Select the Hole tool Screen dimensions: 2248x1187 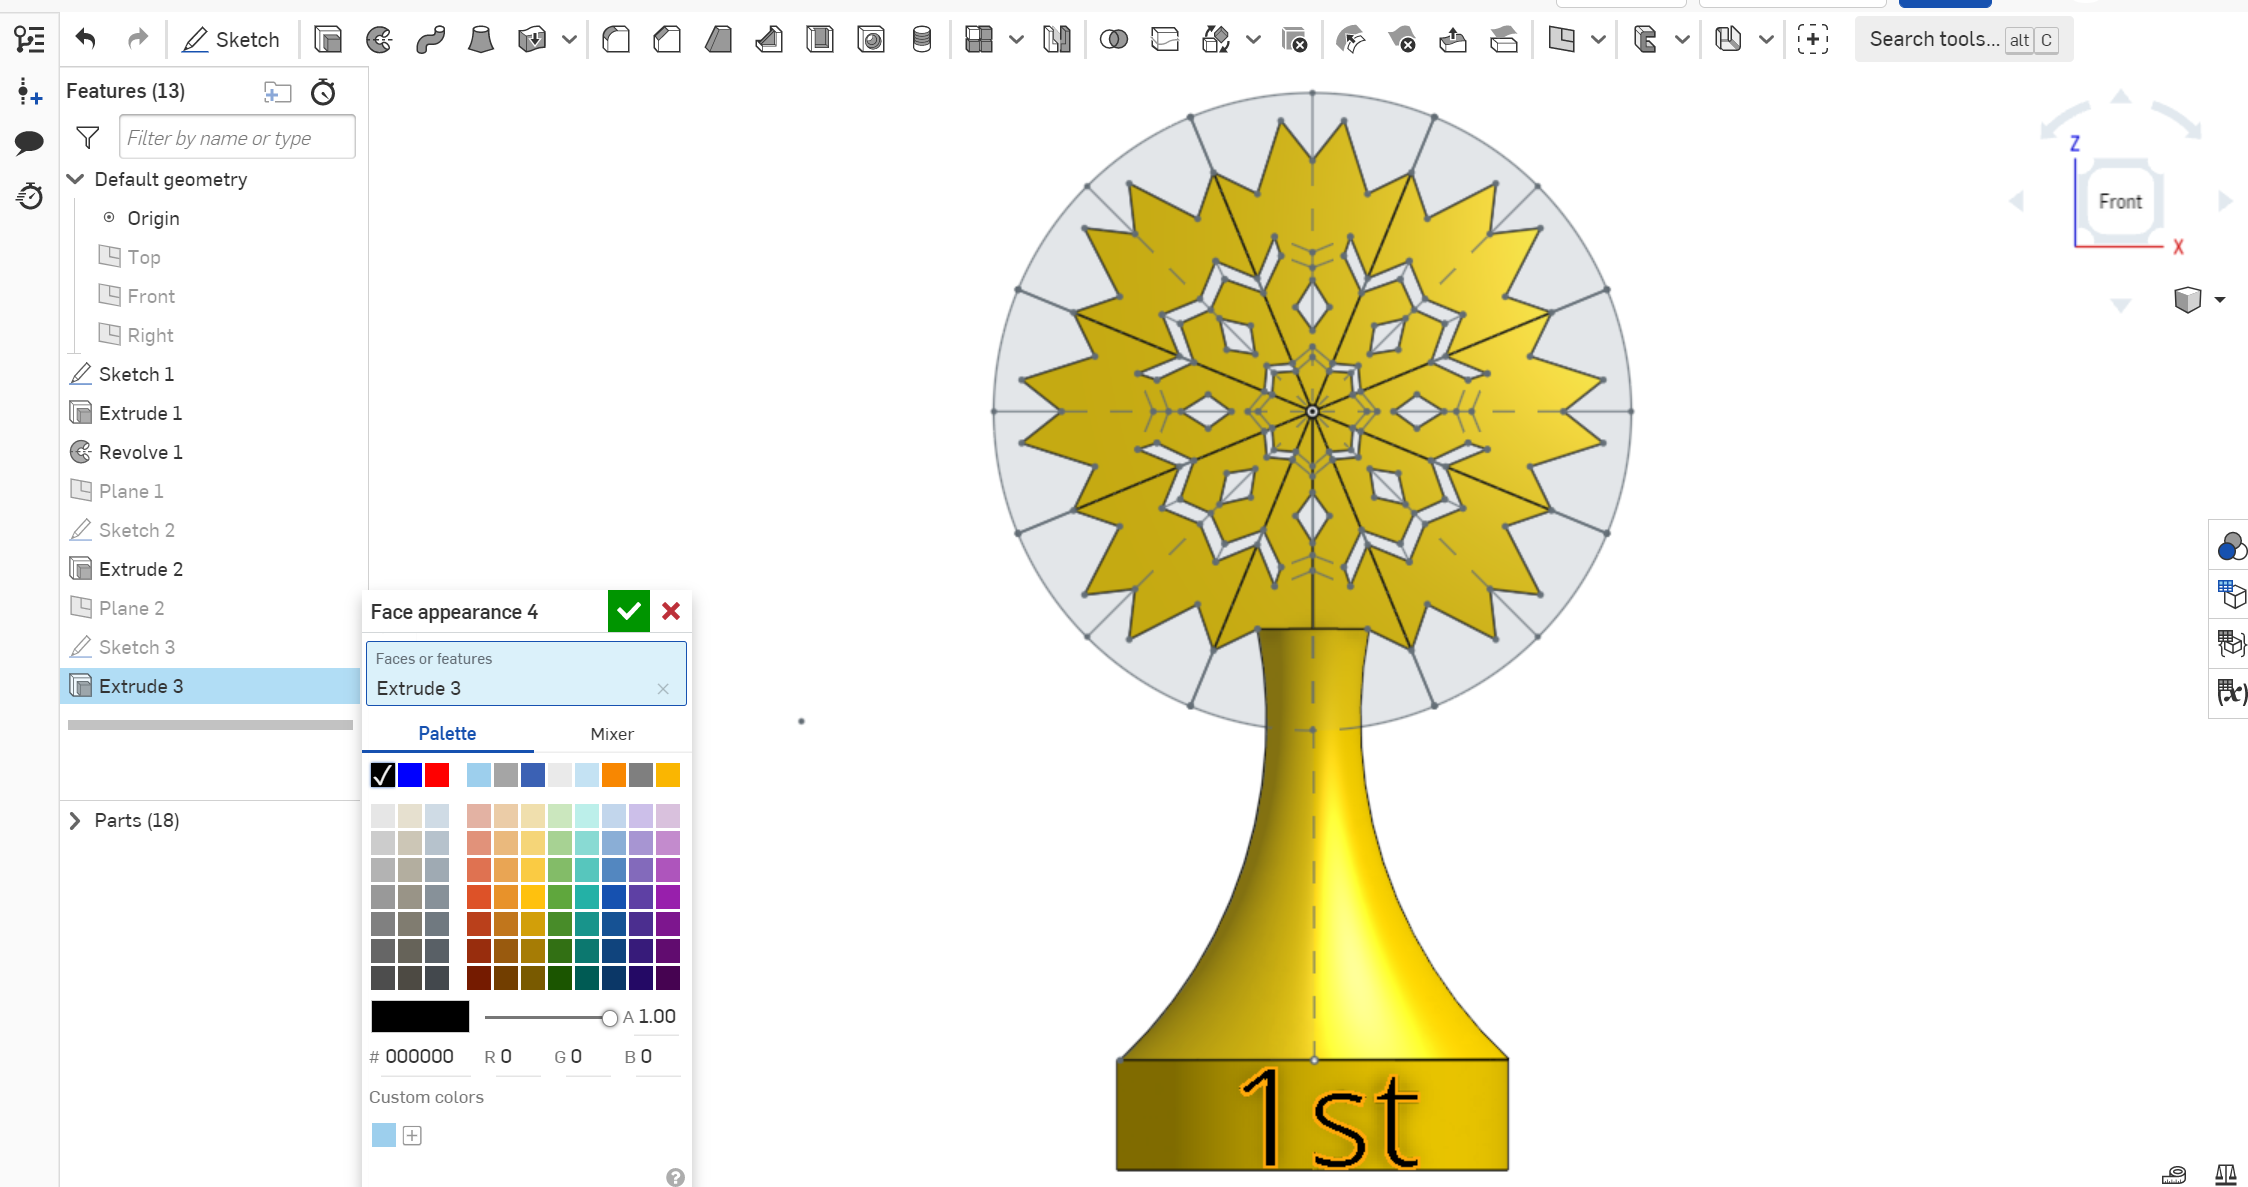[x=871, y=39]
